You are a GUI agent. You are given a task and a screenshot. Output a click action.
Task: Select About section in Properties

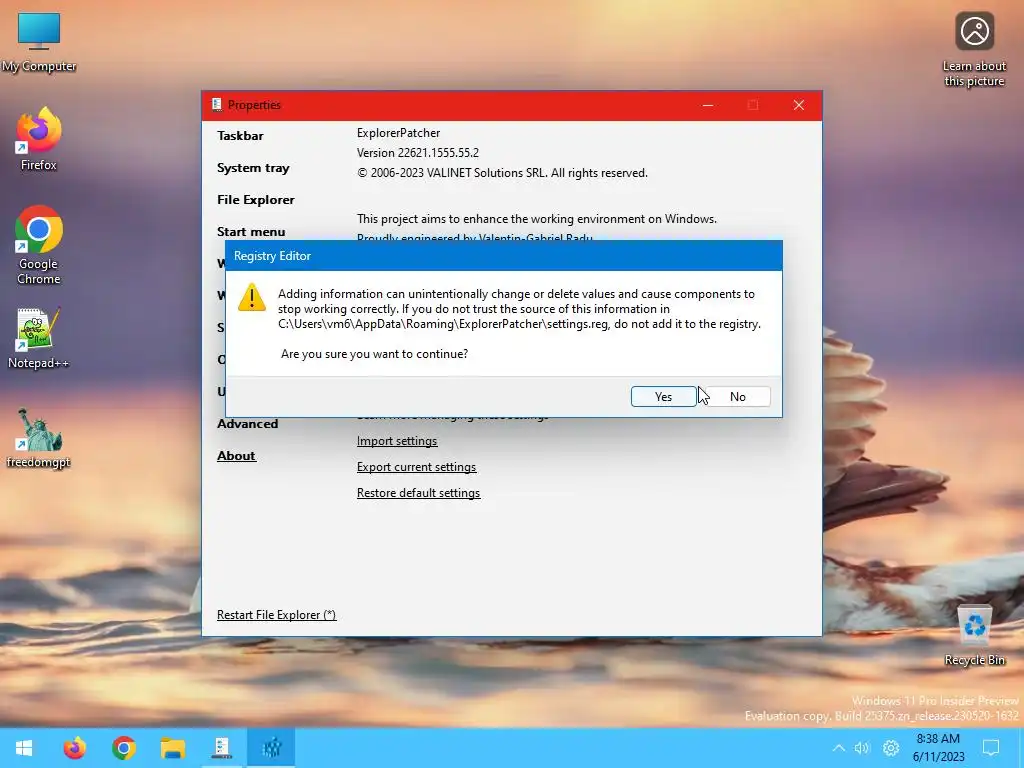tap(236, 456)
